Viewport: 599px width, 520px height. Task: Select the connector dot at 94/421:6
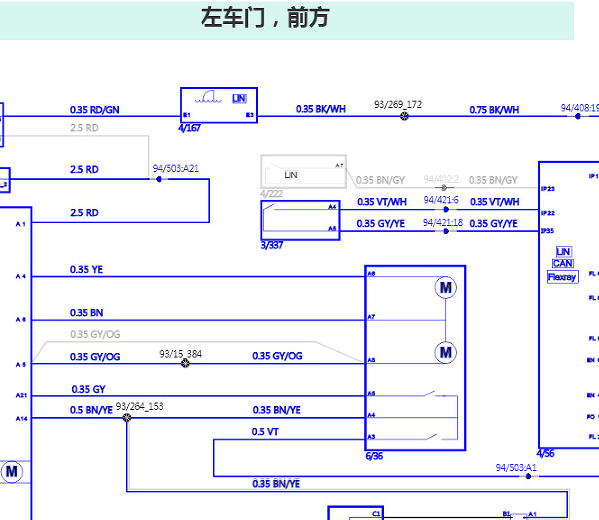click(x=446, y=209)
